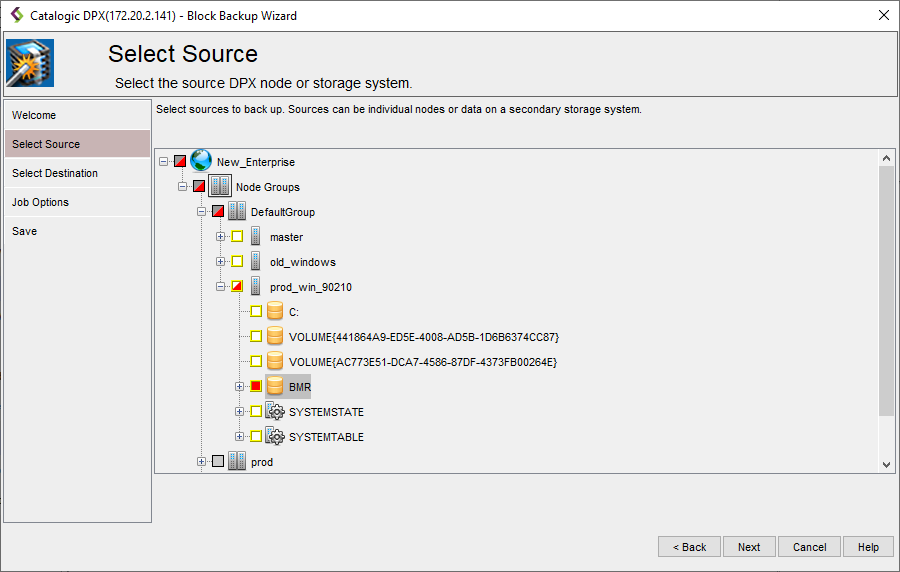
Task: Check the old_windows node checkbox
Action: tap(237, 262)
